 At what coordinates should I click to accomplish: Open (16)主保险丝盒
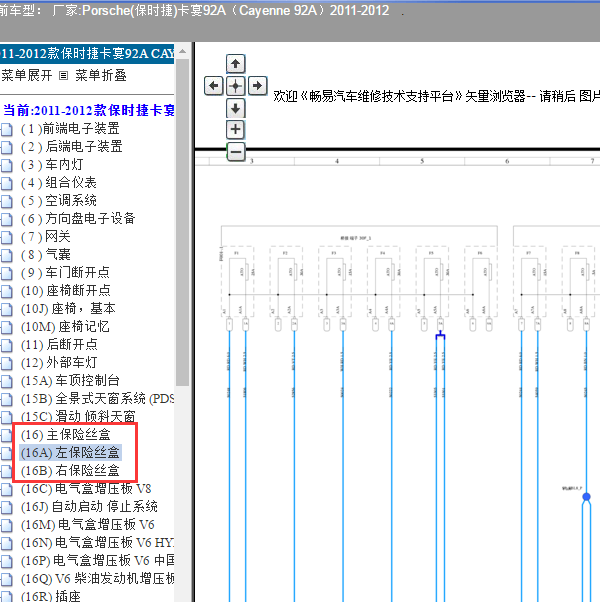(x=66, y=435)
